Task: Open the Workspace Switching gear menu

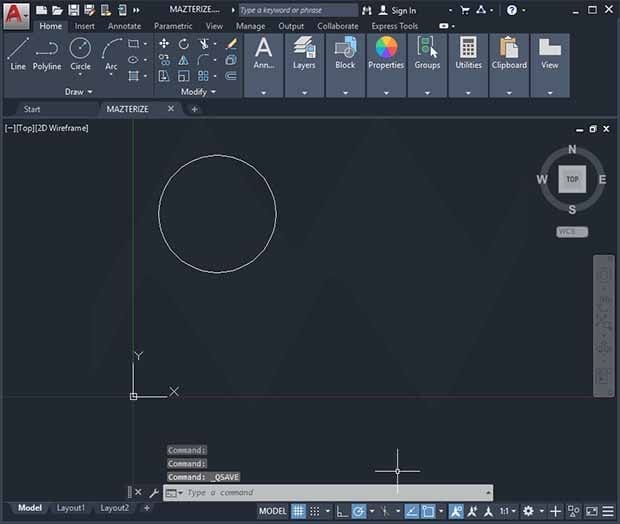Action: 528,511
